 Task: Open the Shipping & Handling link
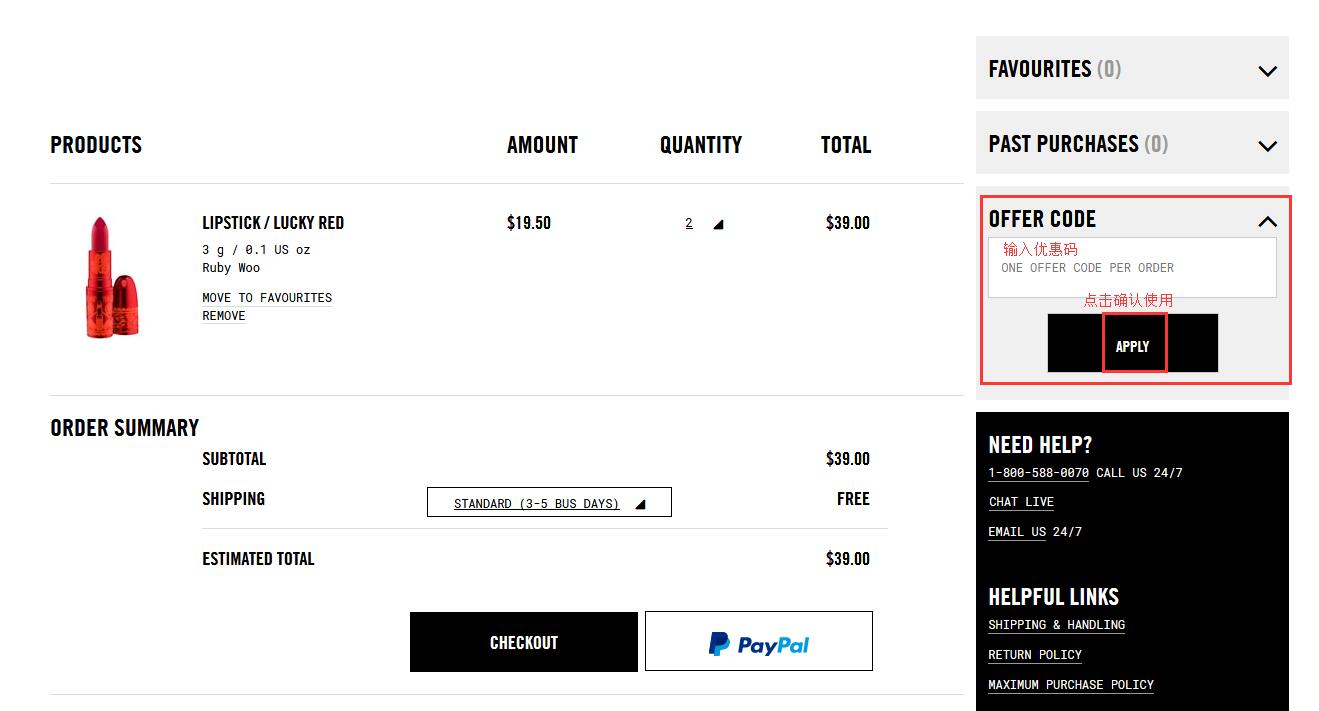(1056, 625)
